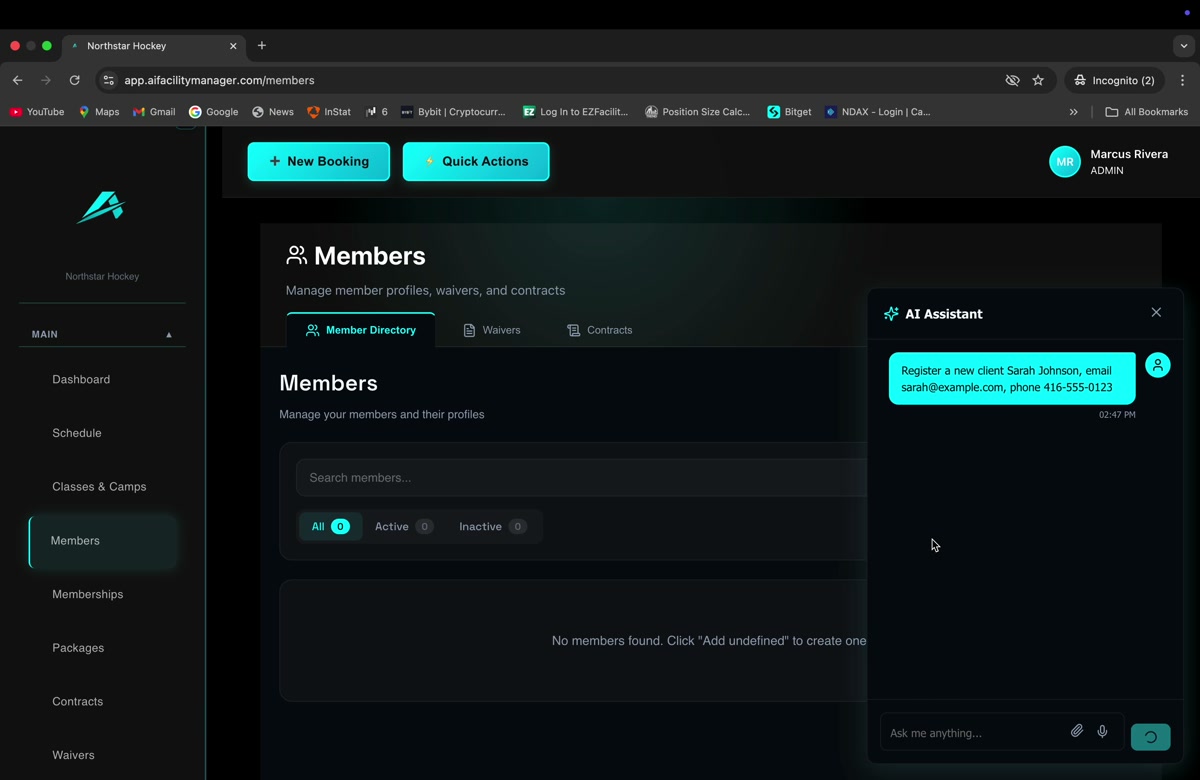The image size is (1200, 780).
Task: Bookmark this page with the star icon
Action: tap(1038, 80)
